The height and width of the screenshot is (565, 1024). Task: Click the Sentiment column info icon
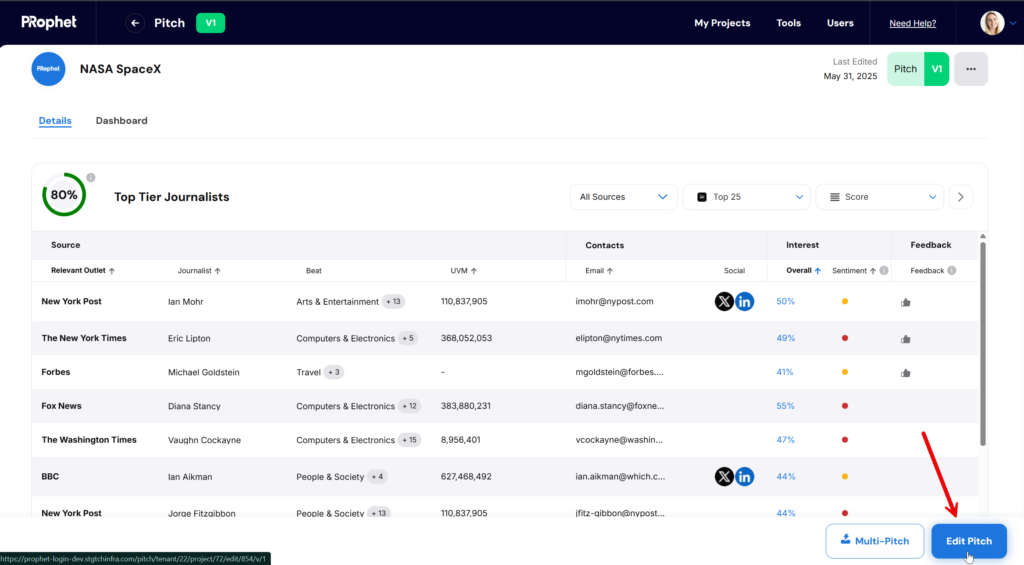coord(884,270)
